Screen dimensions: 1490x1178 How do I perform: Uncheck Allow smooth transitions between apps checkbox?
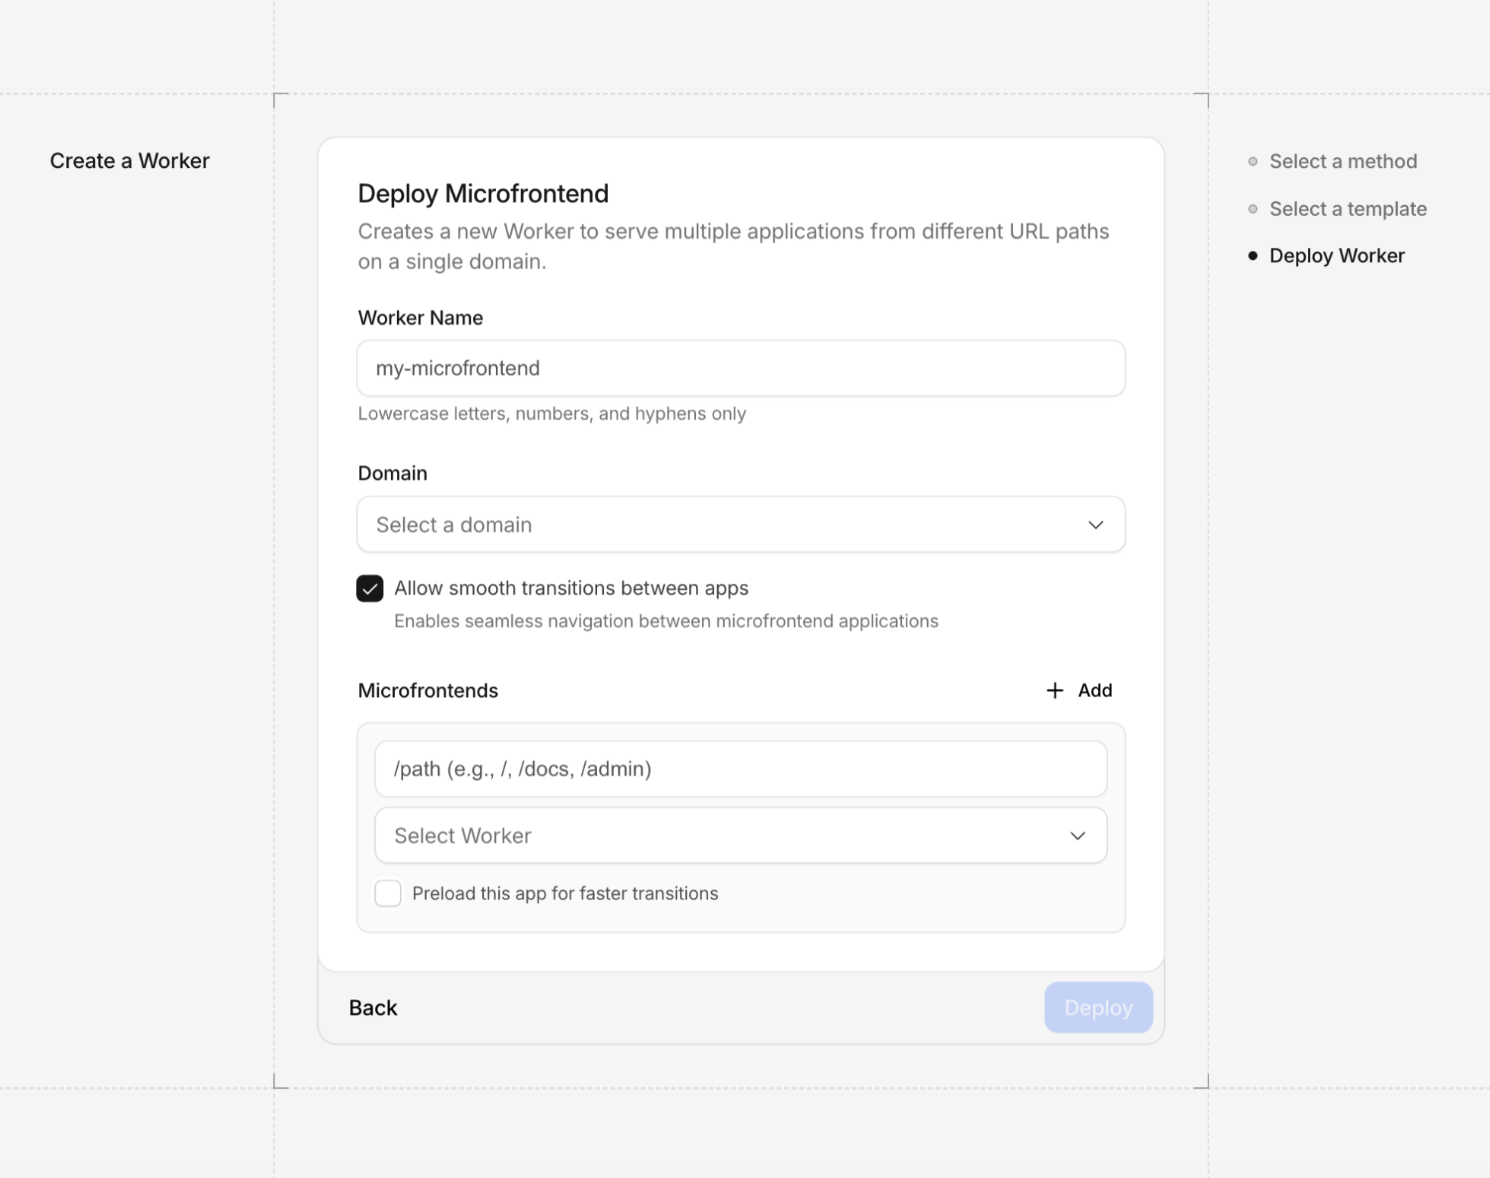(x=370, y=589)
